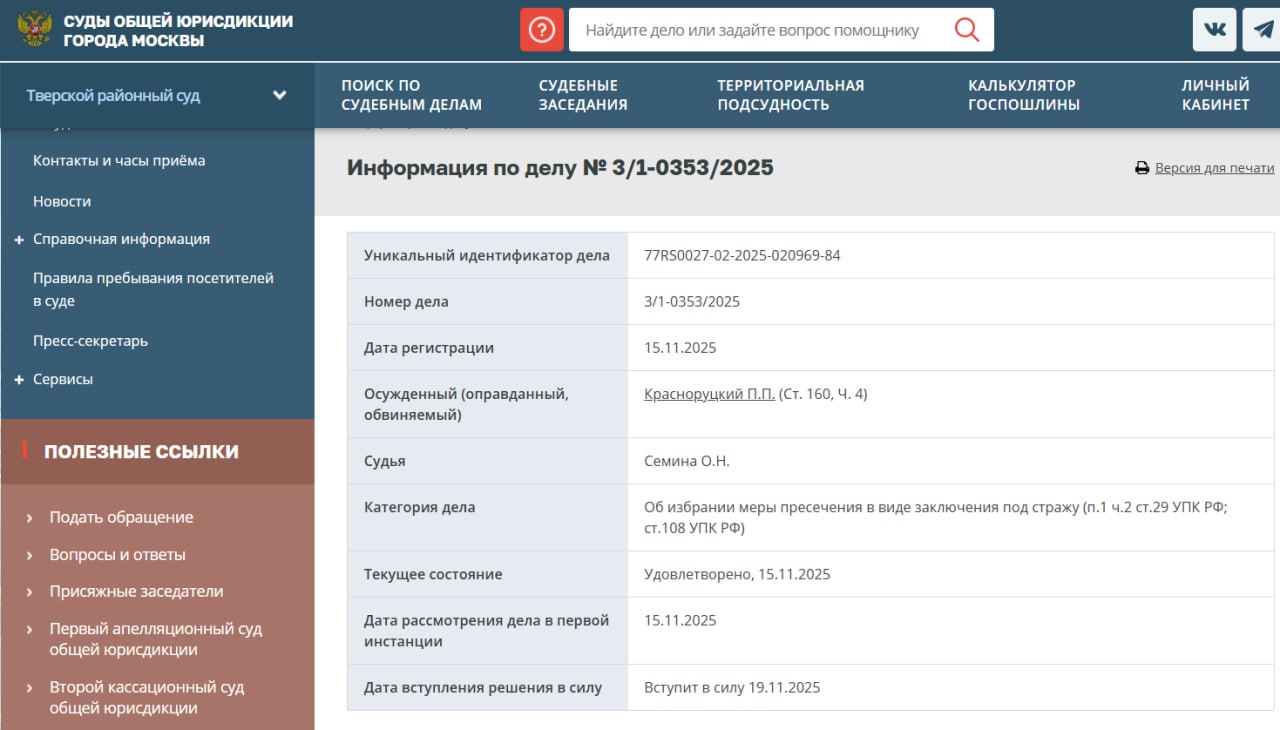The height and width of the screenshot is (730, 1280).
Task: Click the search magnifier icon
Action: tap(966, 29)
